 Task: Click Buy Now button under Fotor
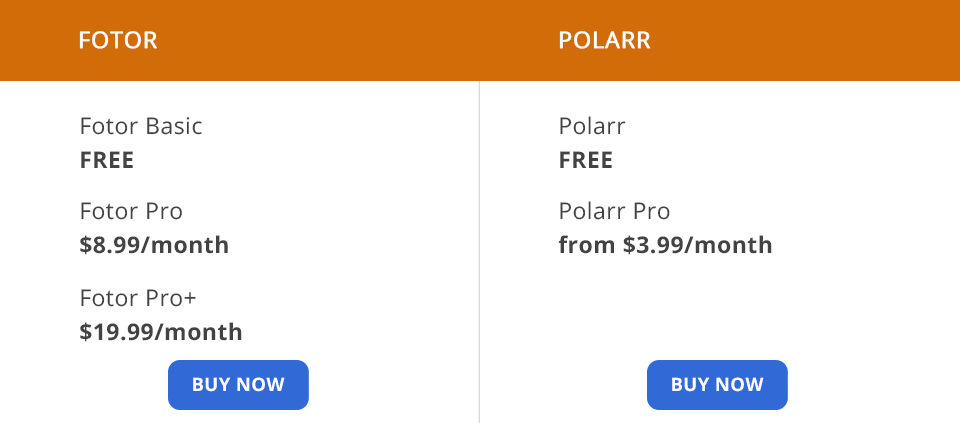(x=238, y=385)
